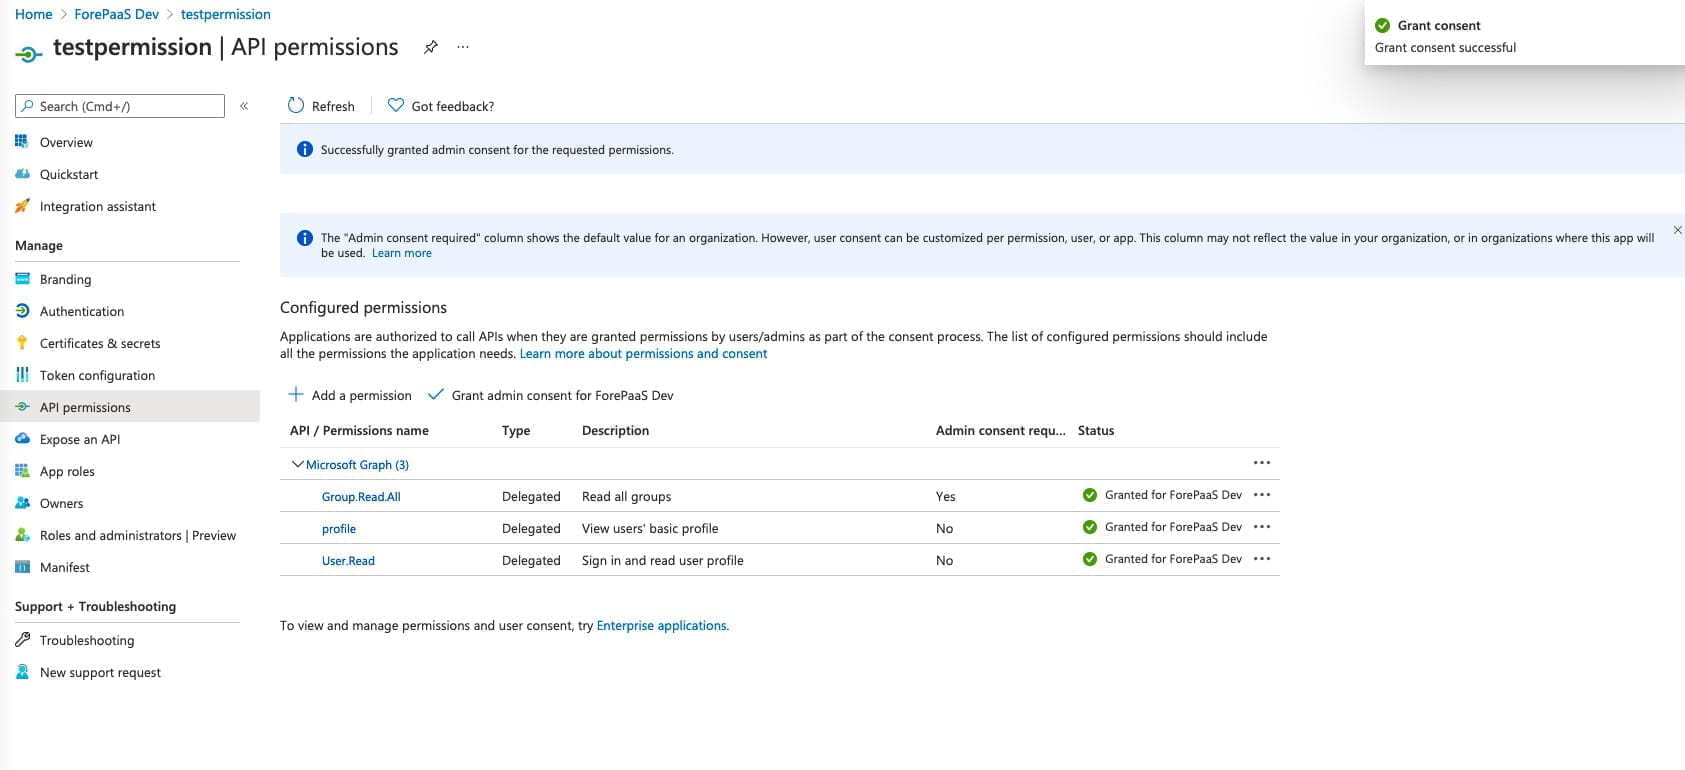Click the Microsoft Graph (3) link
Image resolution: width=1685 pixels, height=770 pixels.
click(x=357, y=465)
